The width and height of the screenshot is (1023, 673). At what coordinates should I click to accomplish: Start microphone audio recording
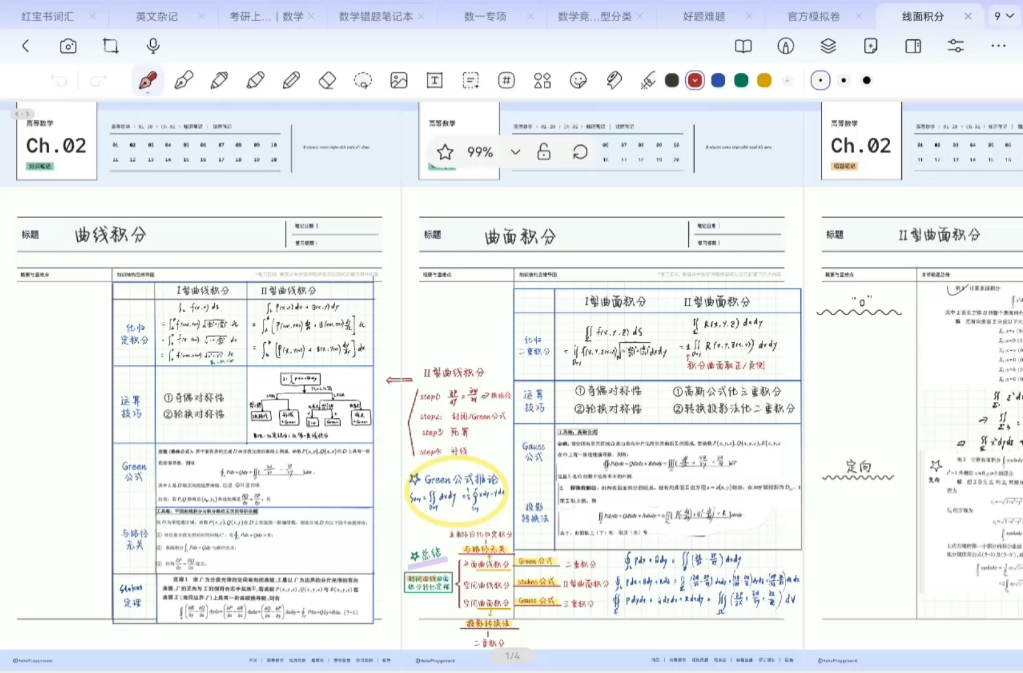coord(153,46)
